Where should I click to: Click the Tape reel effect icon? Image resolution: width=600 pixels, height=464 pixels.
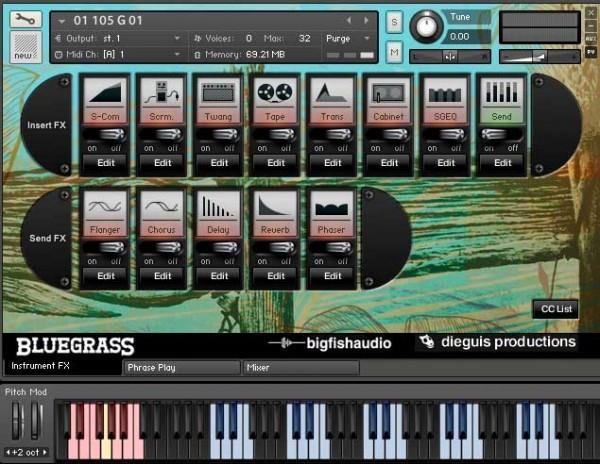[x=275, y=93]
